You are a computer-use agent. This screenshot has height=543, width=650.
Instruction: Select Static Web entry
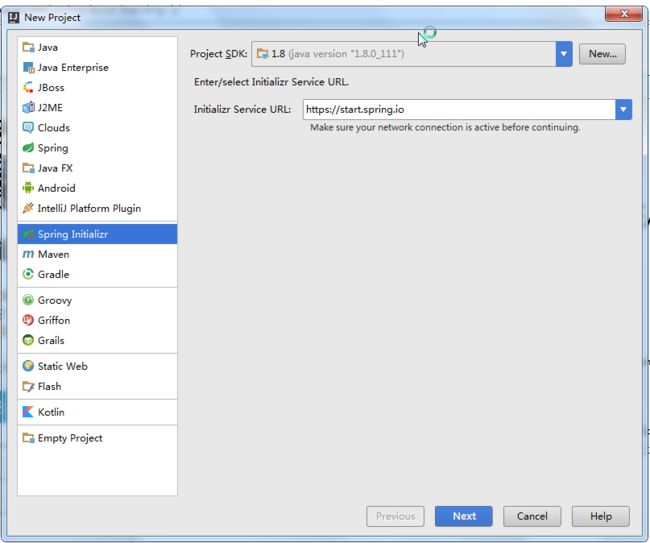(97, 366)
